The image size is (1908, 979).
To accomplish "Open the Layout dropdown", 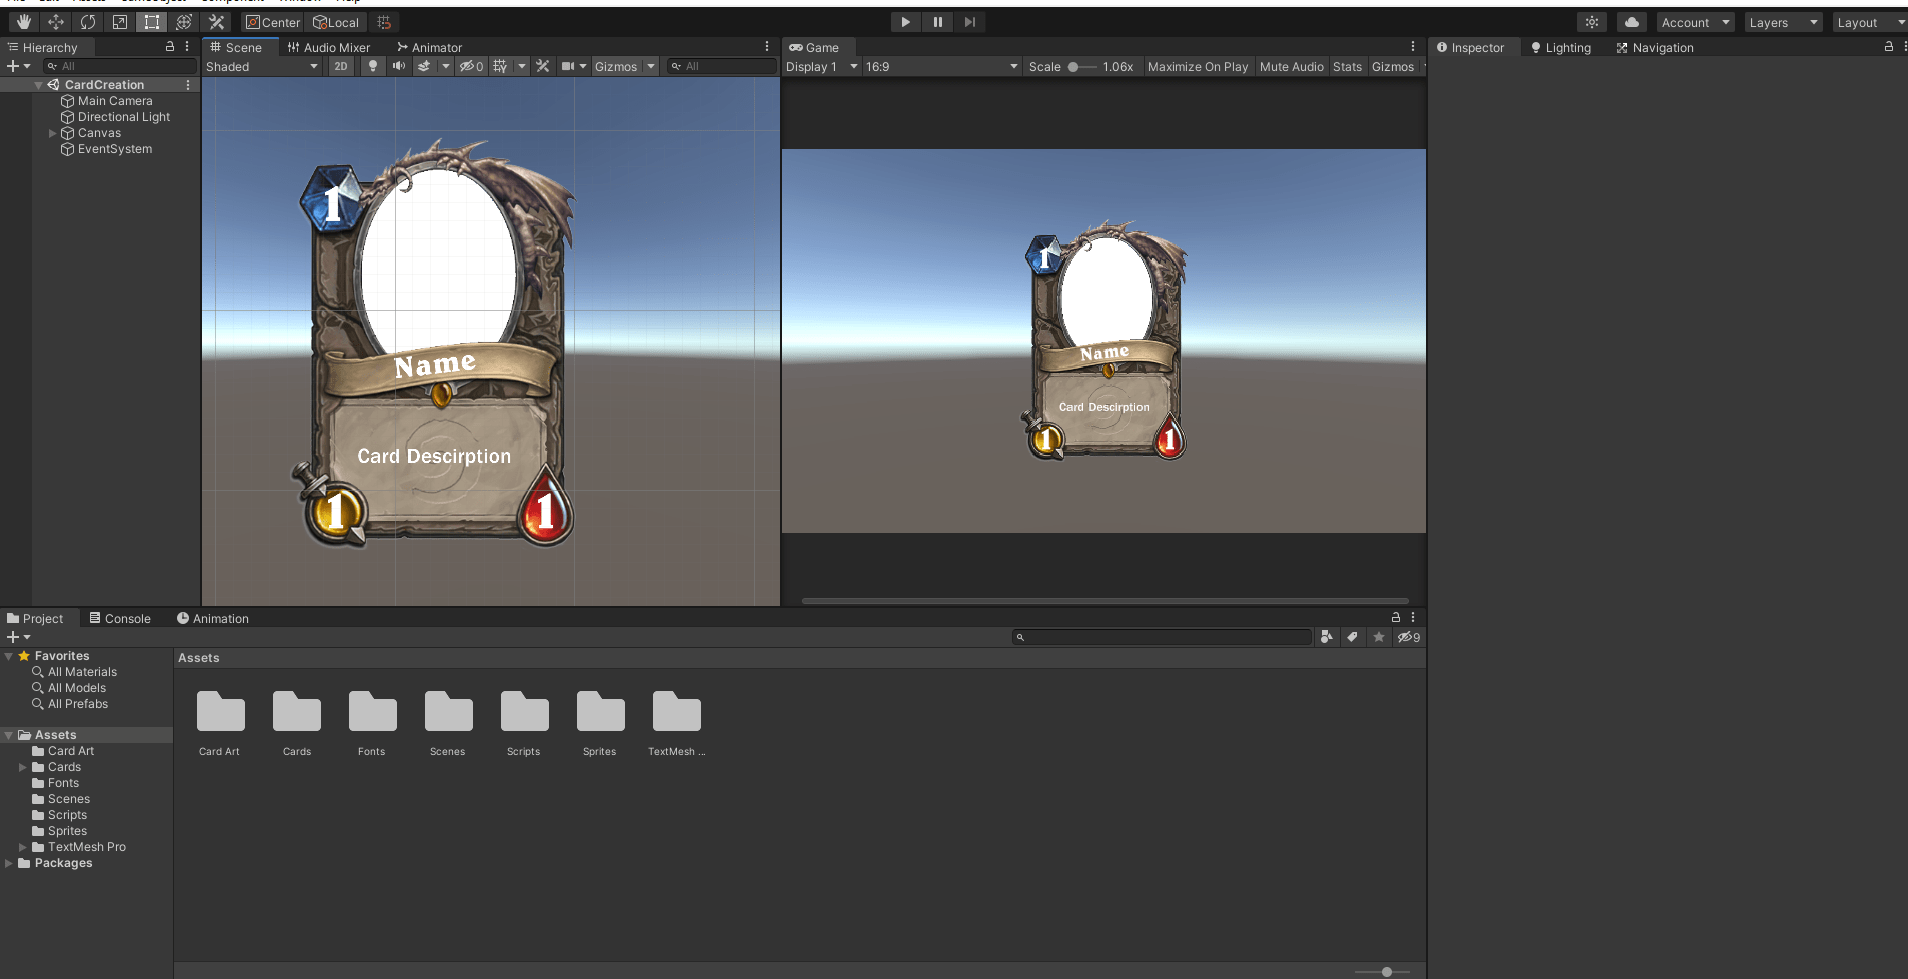I will [x=1871, y=22].
